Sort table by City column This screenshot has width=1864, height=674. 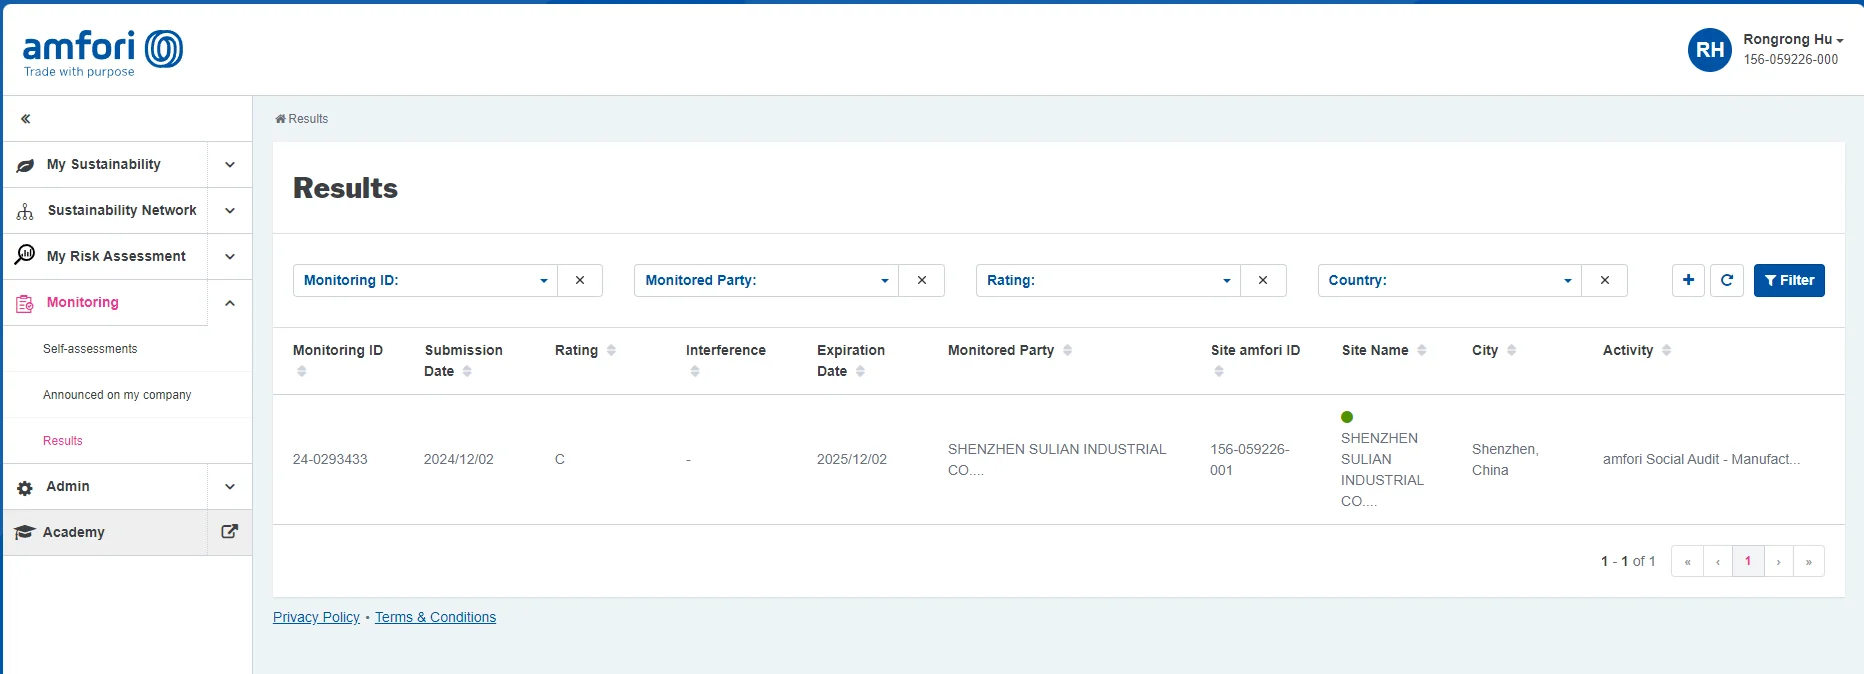pyautogui.click(x=1511, y=350)
